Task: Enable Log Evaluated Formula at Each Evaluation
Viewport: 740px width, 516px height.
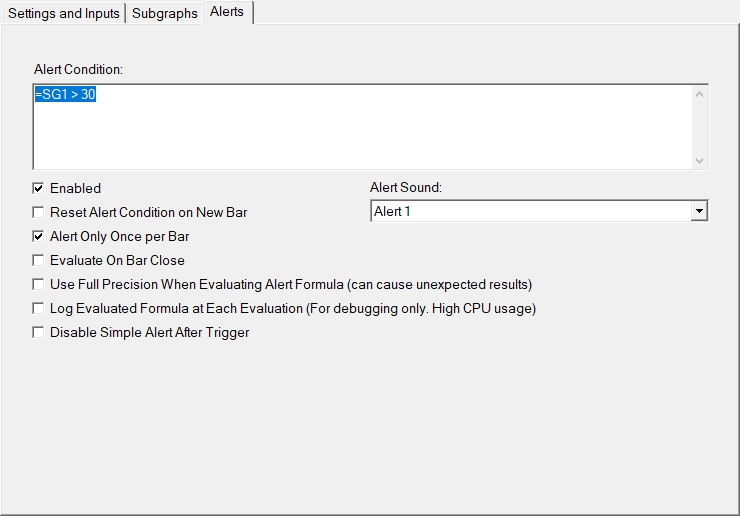Action: pyautogui.click(x=39, y=308)
